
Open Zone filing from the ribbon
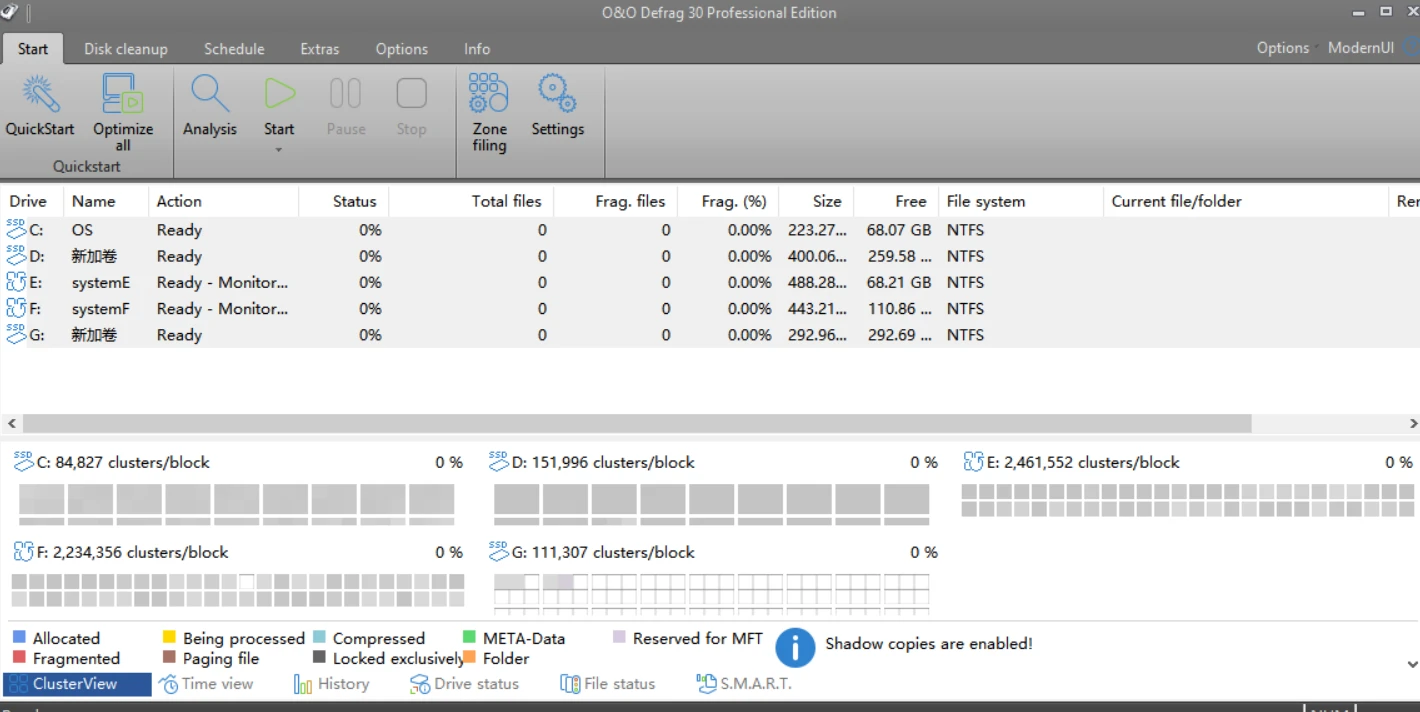click(489, 94)
